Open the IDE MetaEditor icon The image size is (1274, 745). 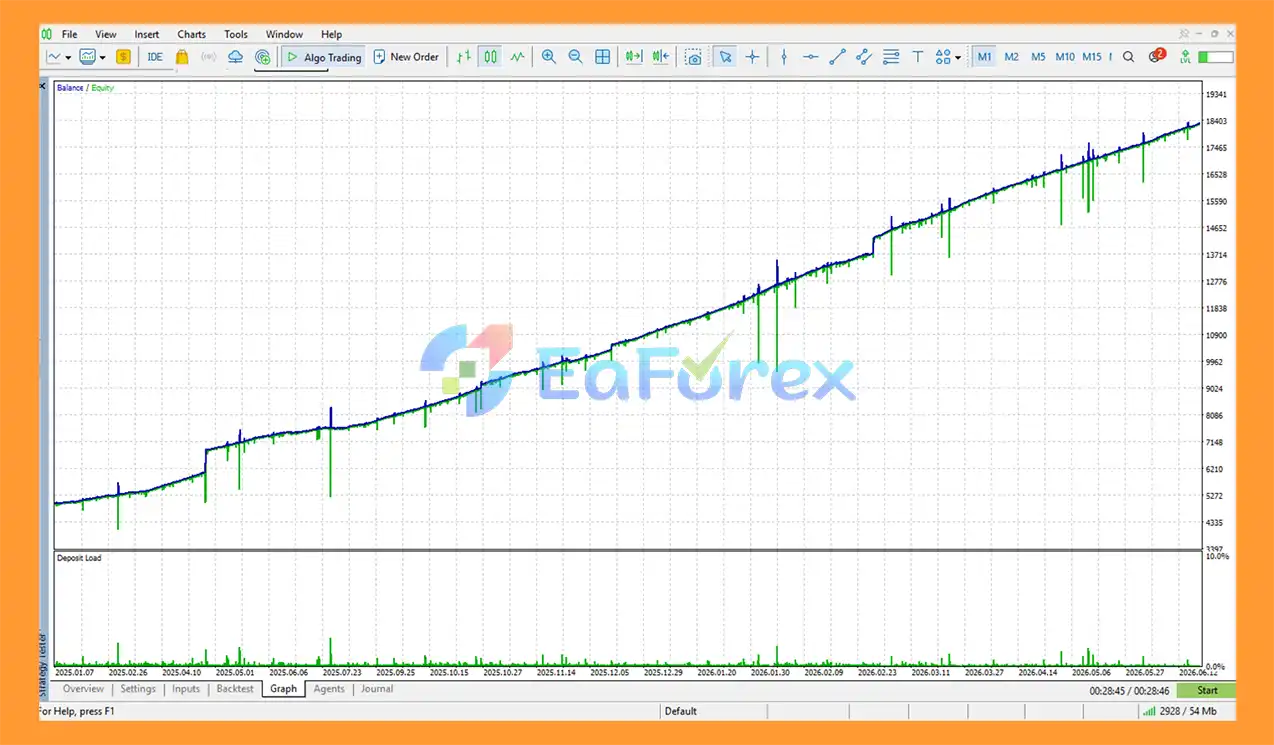tap(155, 57)
